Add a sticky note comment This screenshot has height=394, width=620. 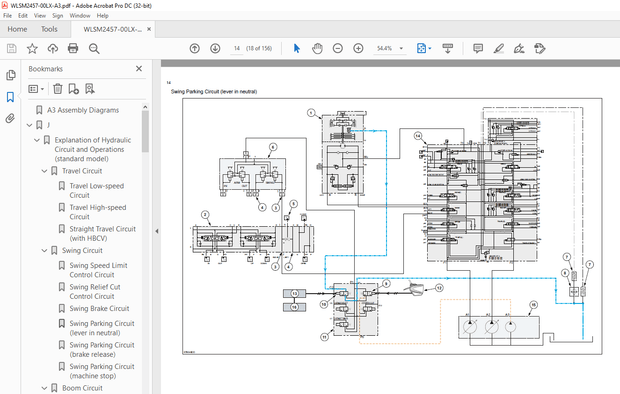coord(478,48)
